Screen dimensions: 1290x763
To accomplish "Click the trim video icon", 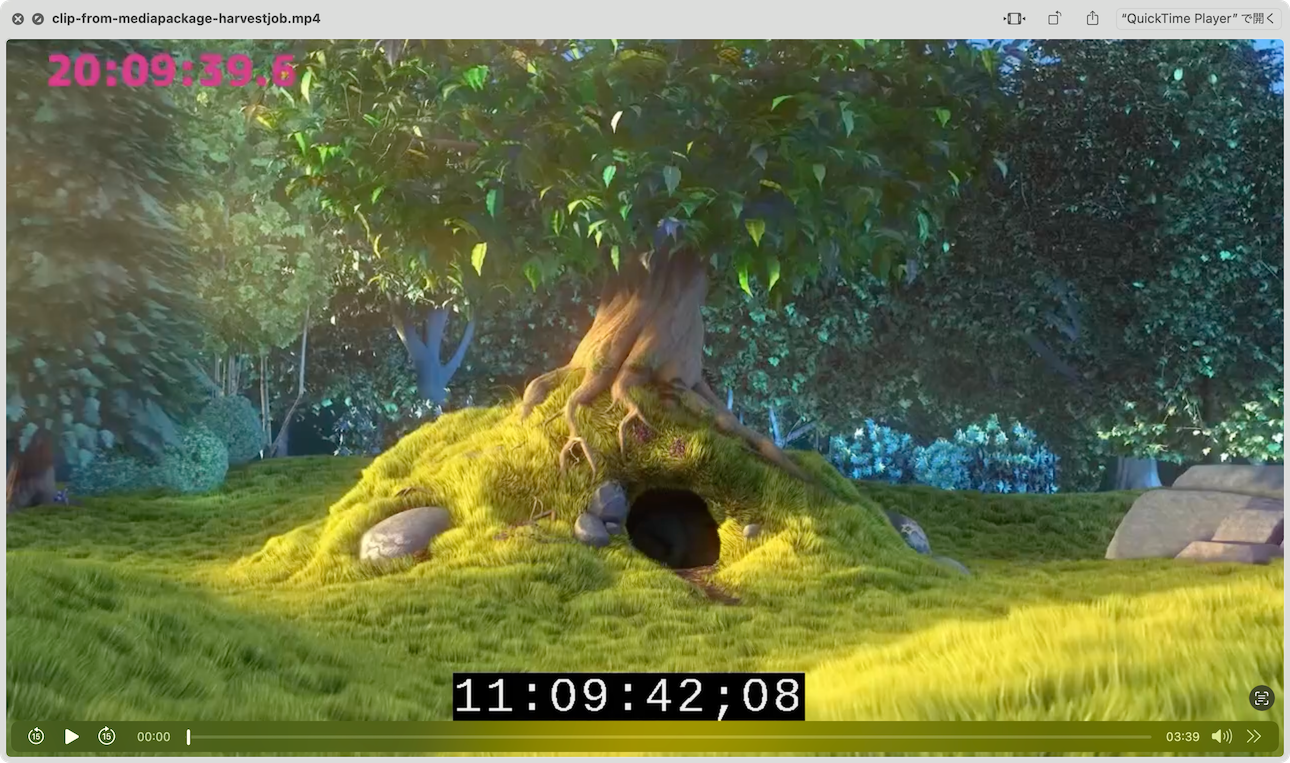I will (1015, 18).
